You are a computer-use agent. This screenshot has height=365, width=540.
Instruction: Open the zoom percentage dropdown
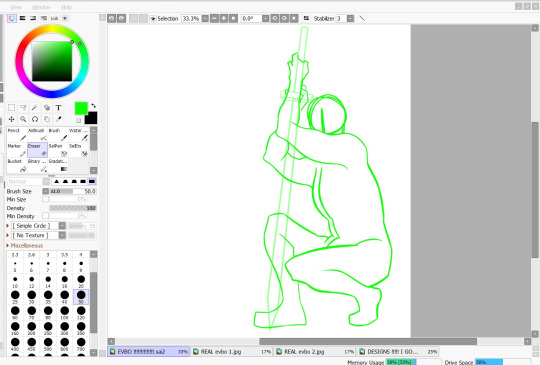[205, 18]
